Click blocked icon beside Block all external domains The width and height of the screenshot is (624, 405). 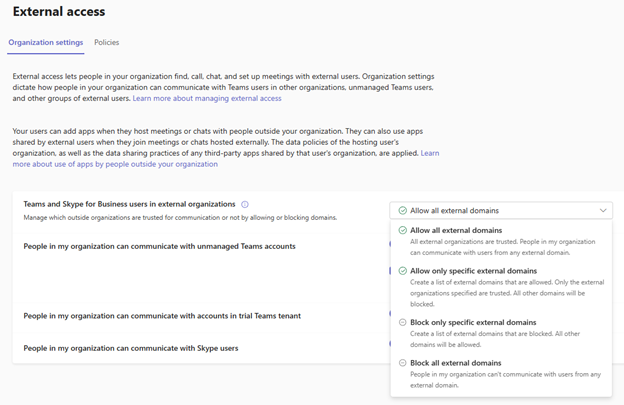point(402,363)
